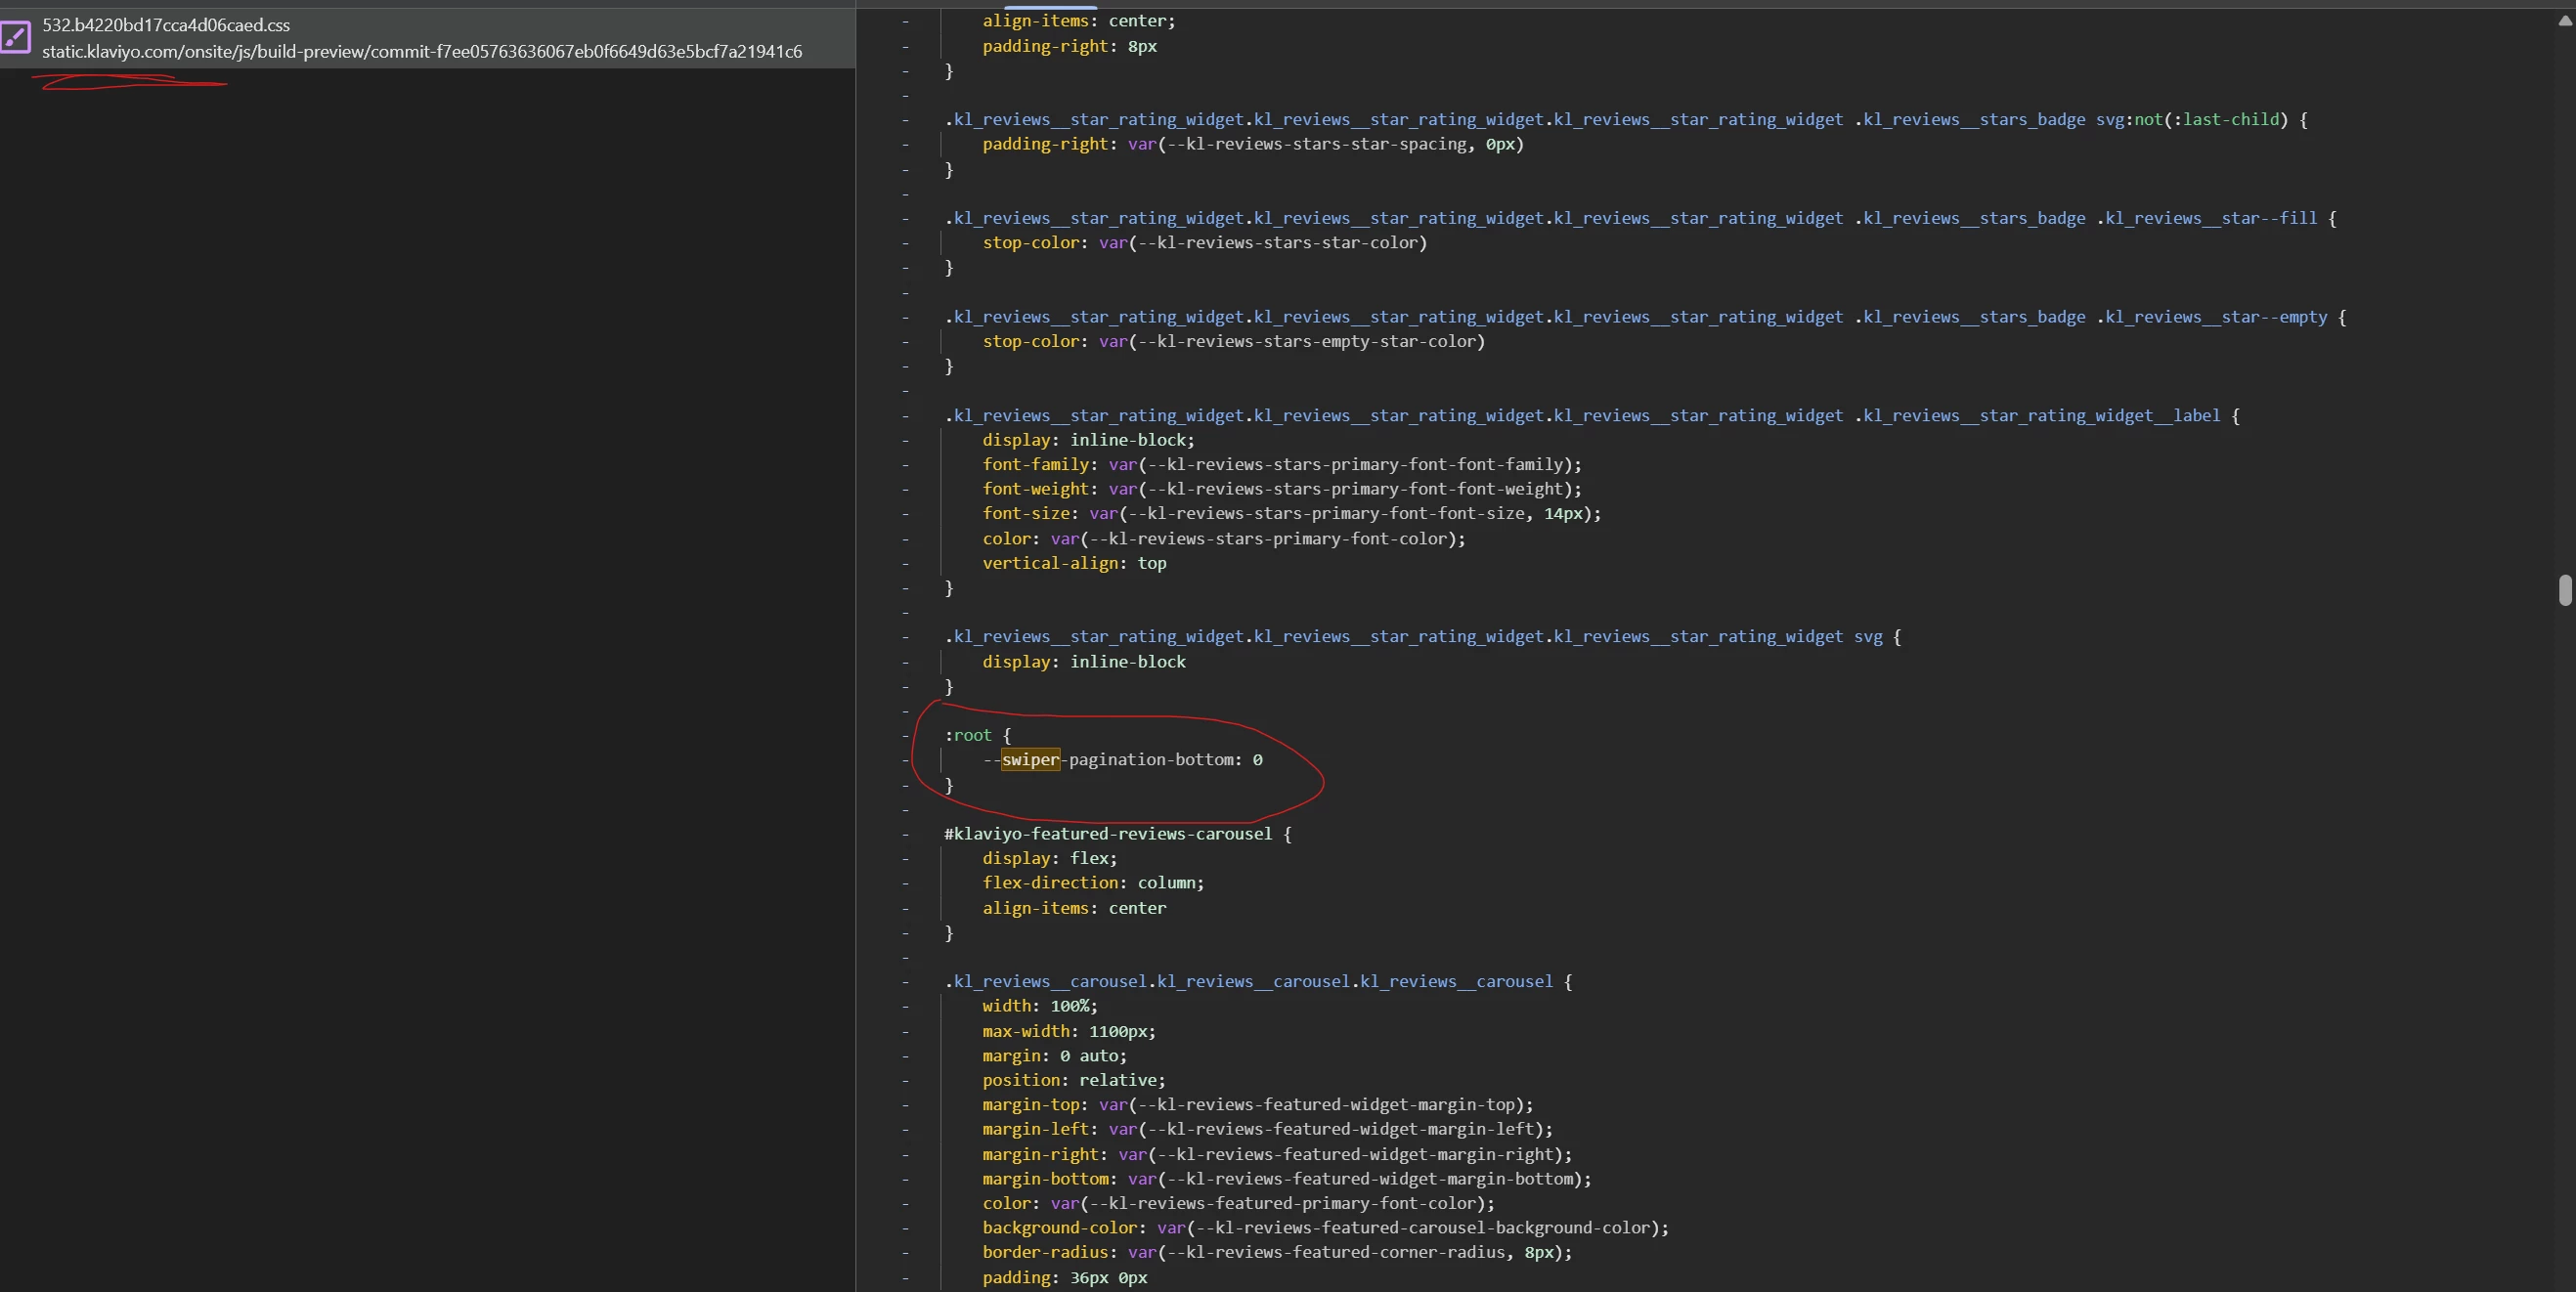The image size is (2576, 1292).
Task: Click the svg:not(:last-child) selector line
Action: coord(1625,119)
